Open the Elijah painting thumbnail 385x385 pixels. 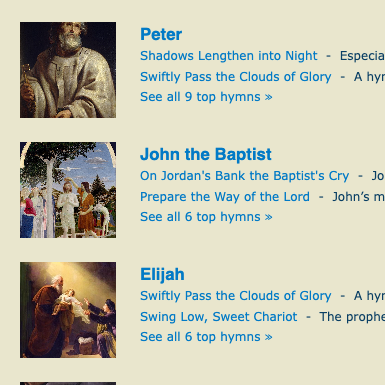(x=68, y=310)
